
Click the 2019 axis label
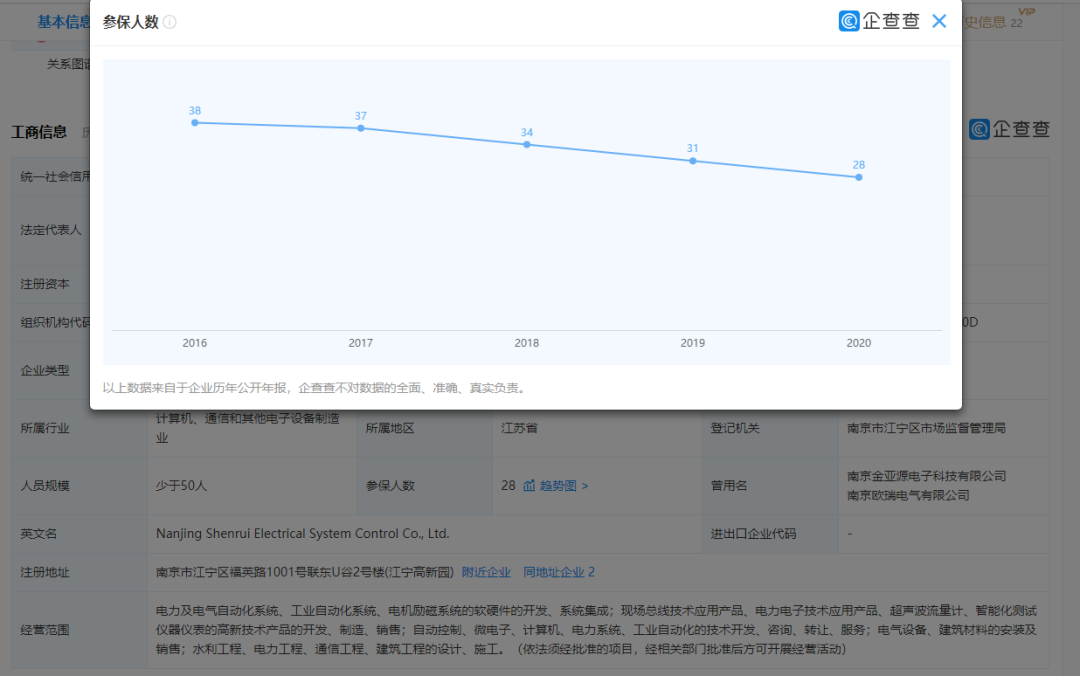693,343
